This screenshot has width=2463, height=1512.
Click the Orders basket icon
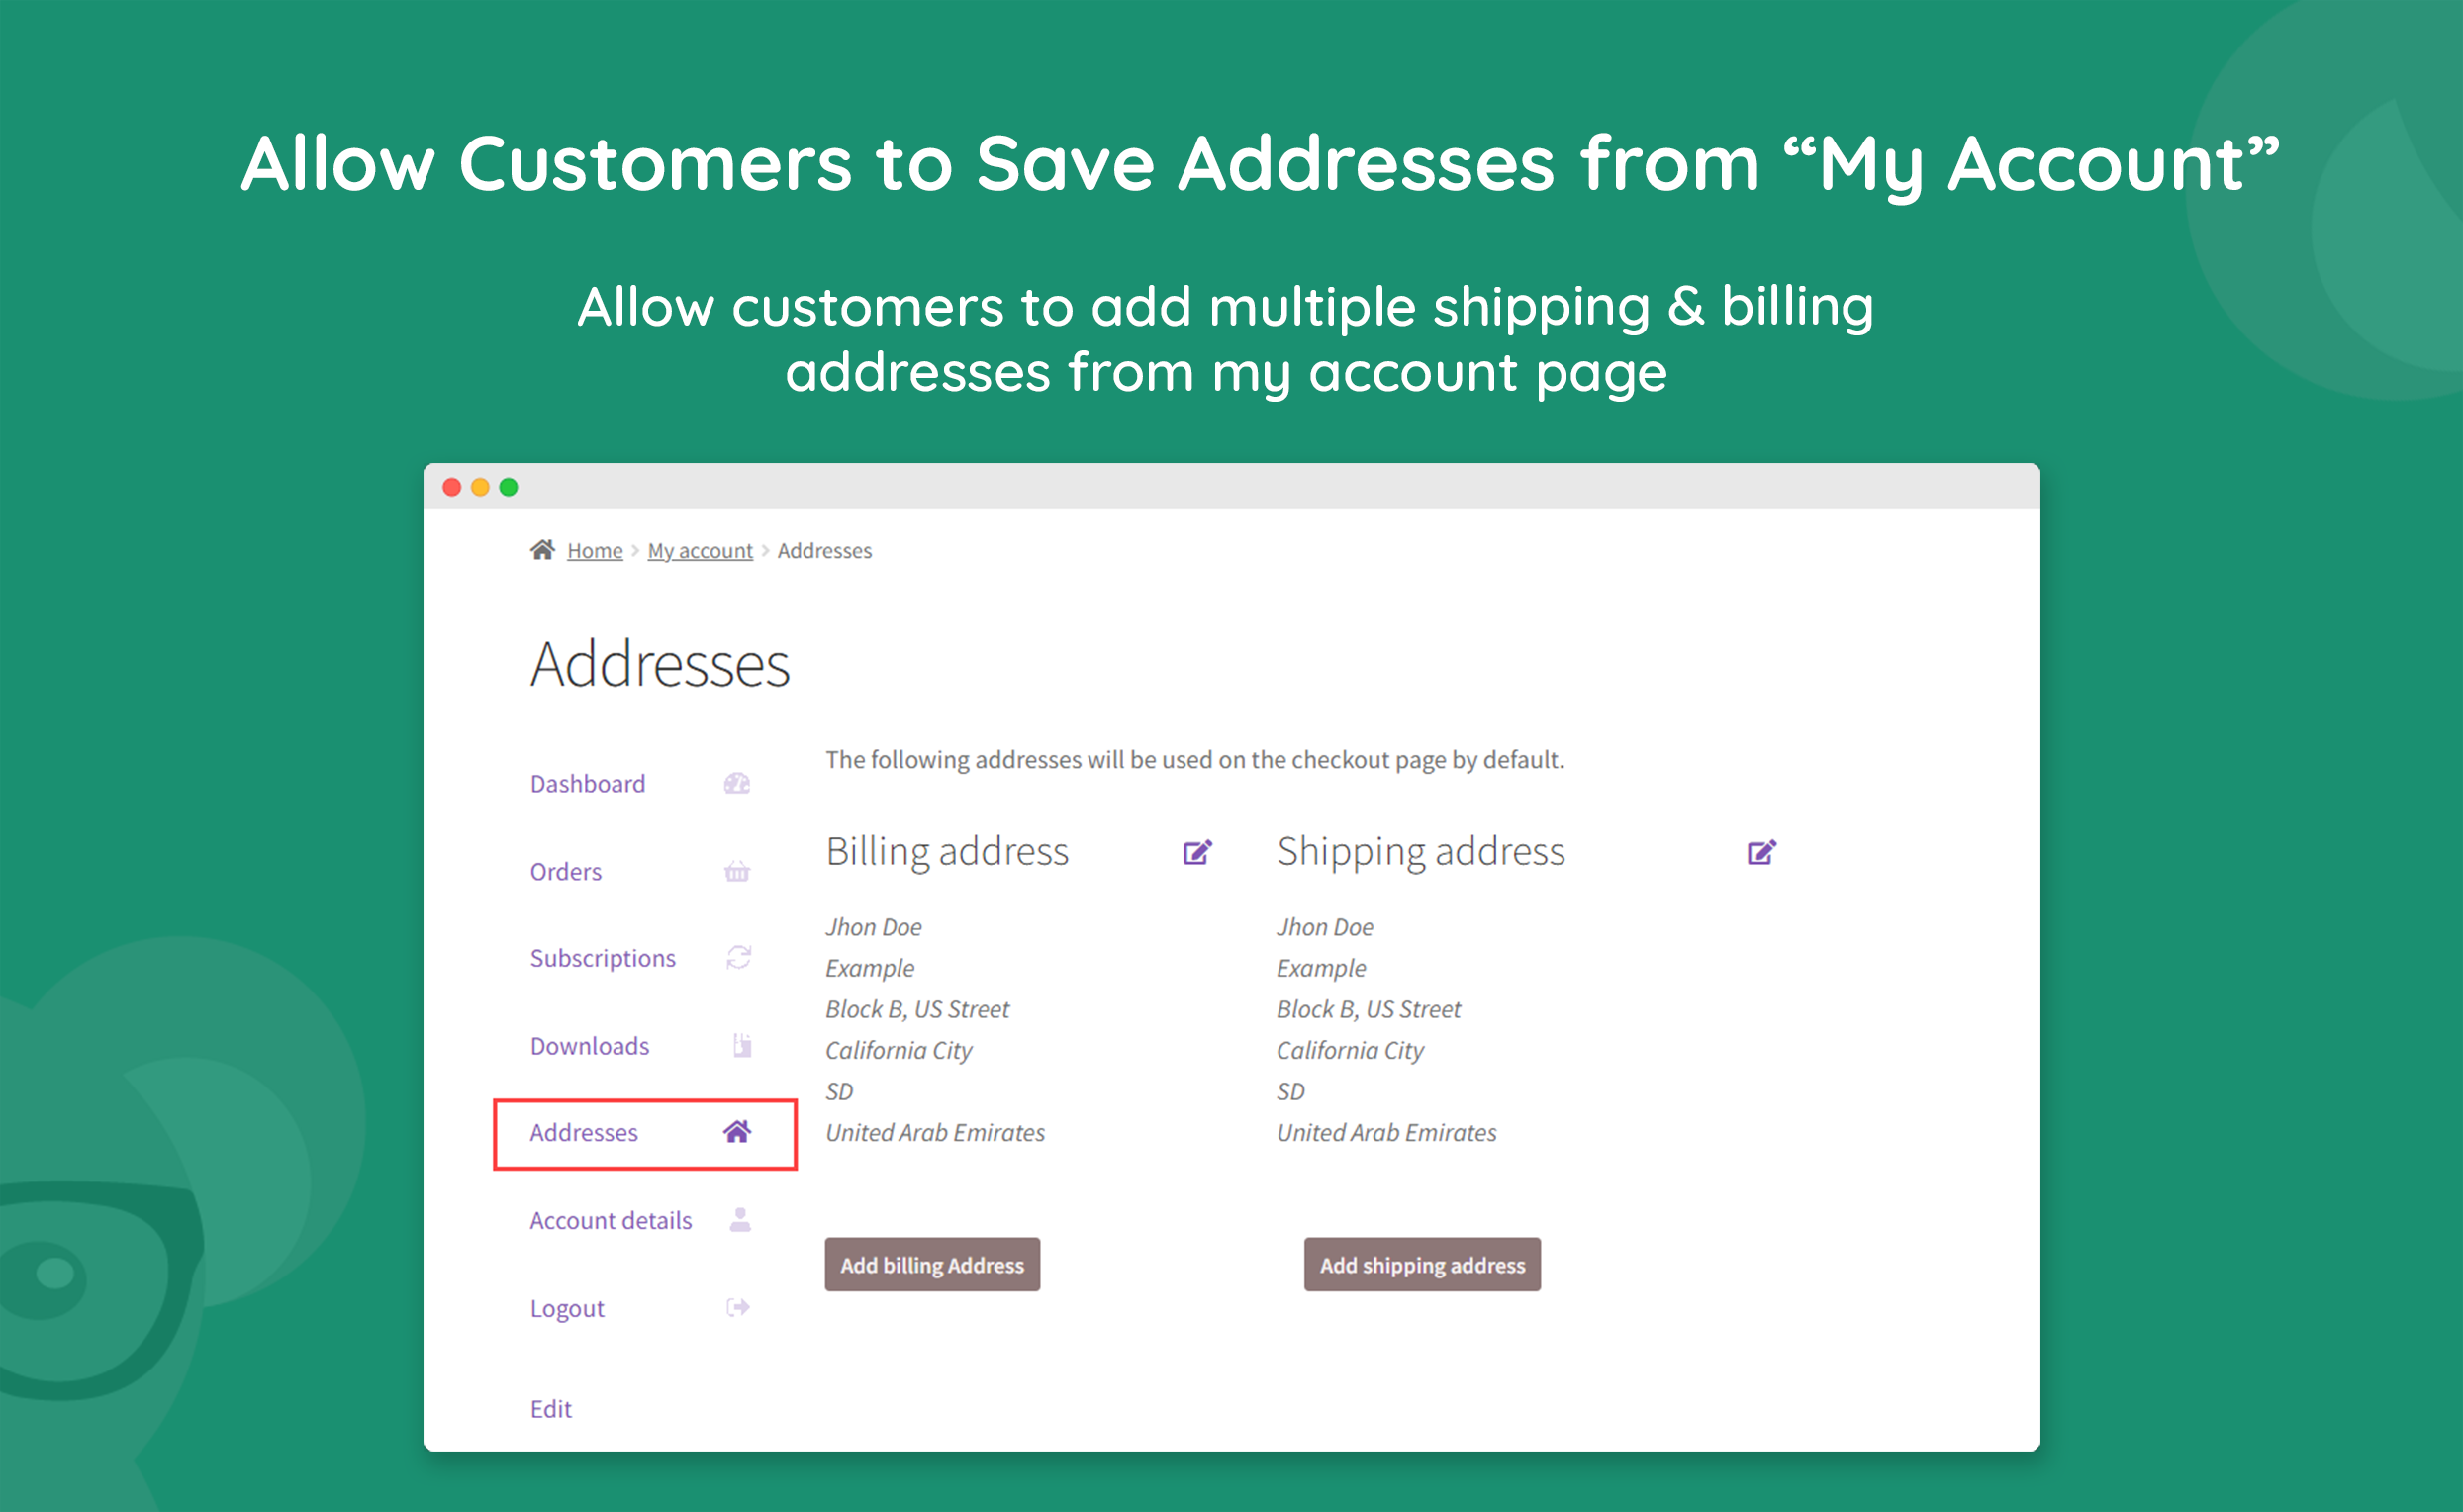737,871
